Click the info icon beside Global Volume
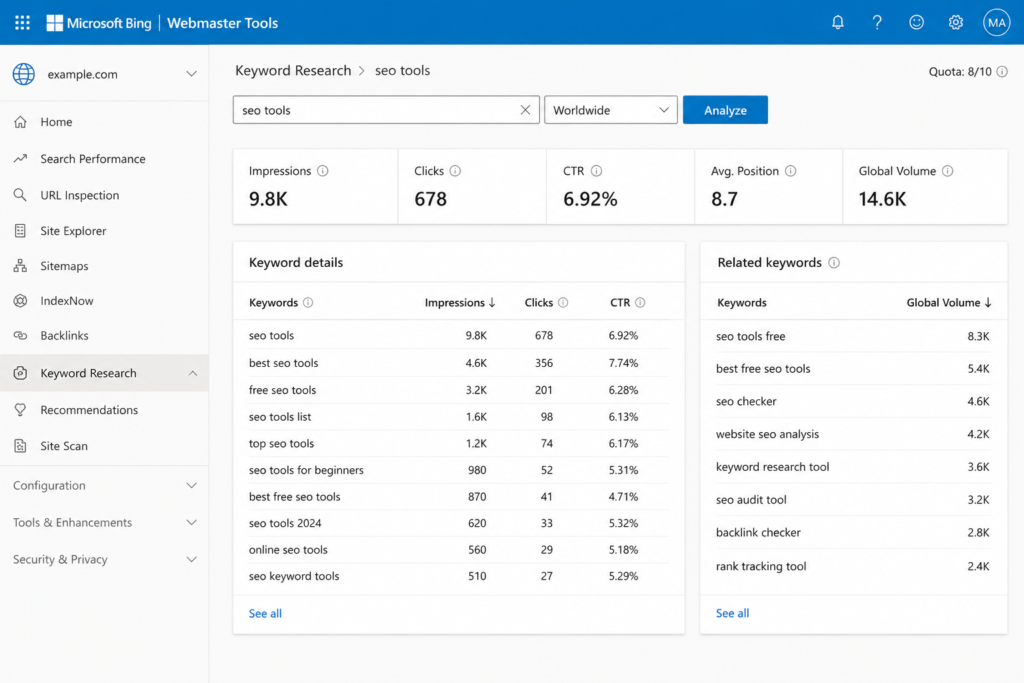The width and height of the screenshot is (1024, 683). (x=948, y=171)
